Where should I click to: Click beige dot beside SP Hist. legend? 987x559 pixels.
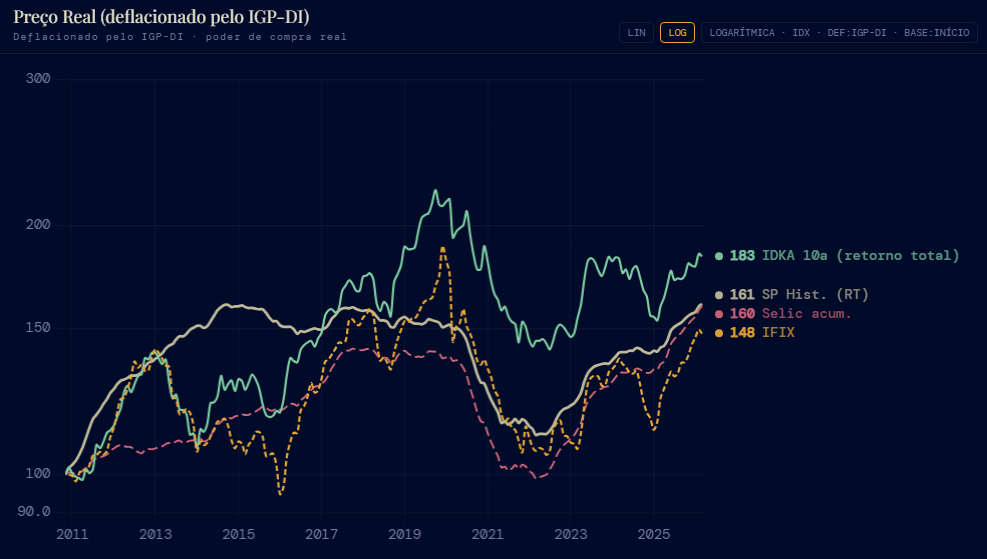719,295
